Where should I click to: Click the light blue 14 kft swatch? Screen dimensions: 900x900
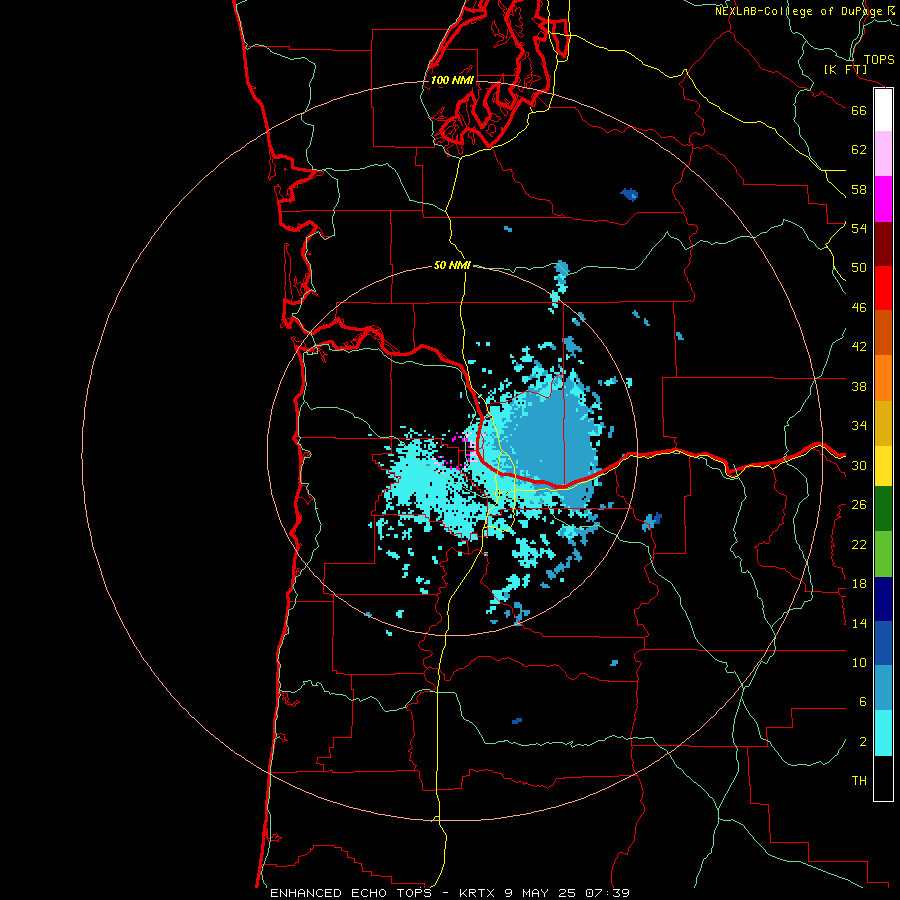click(883, 688)
